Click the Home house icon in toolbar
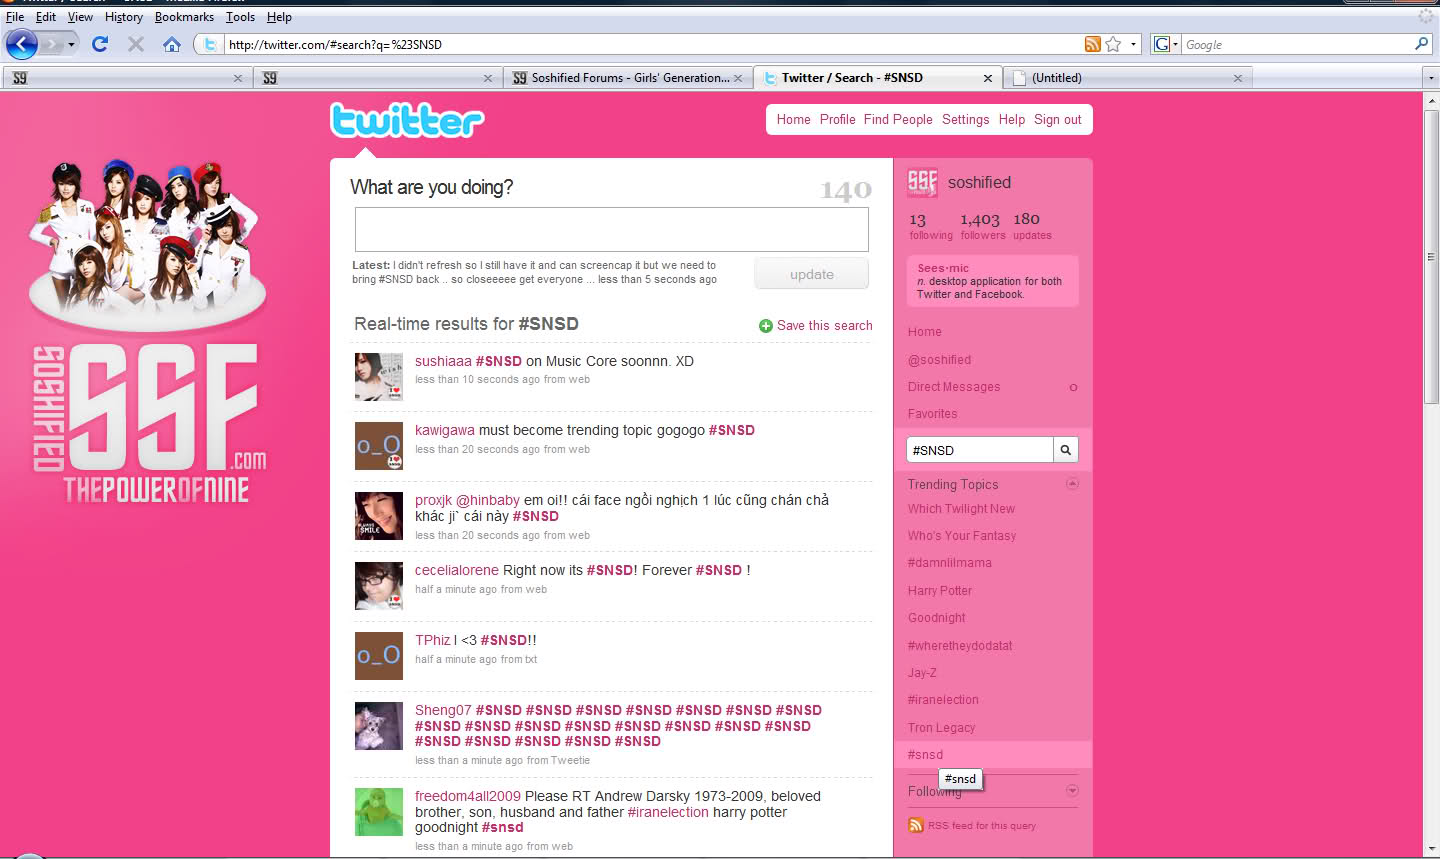 pyautogui.click(x=172, y=44)
